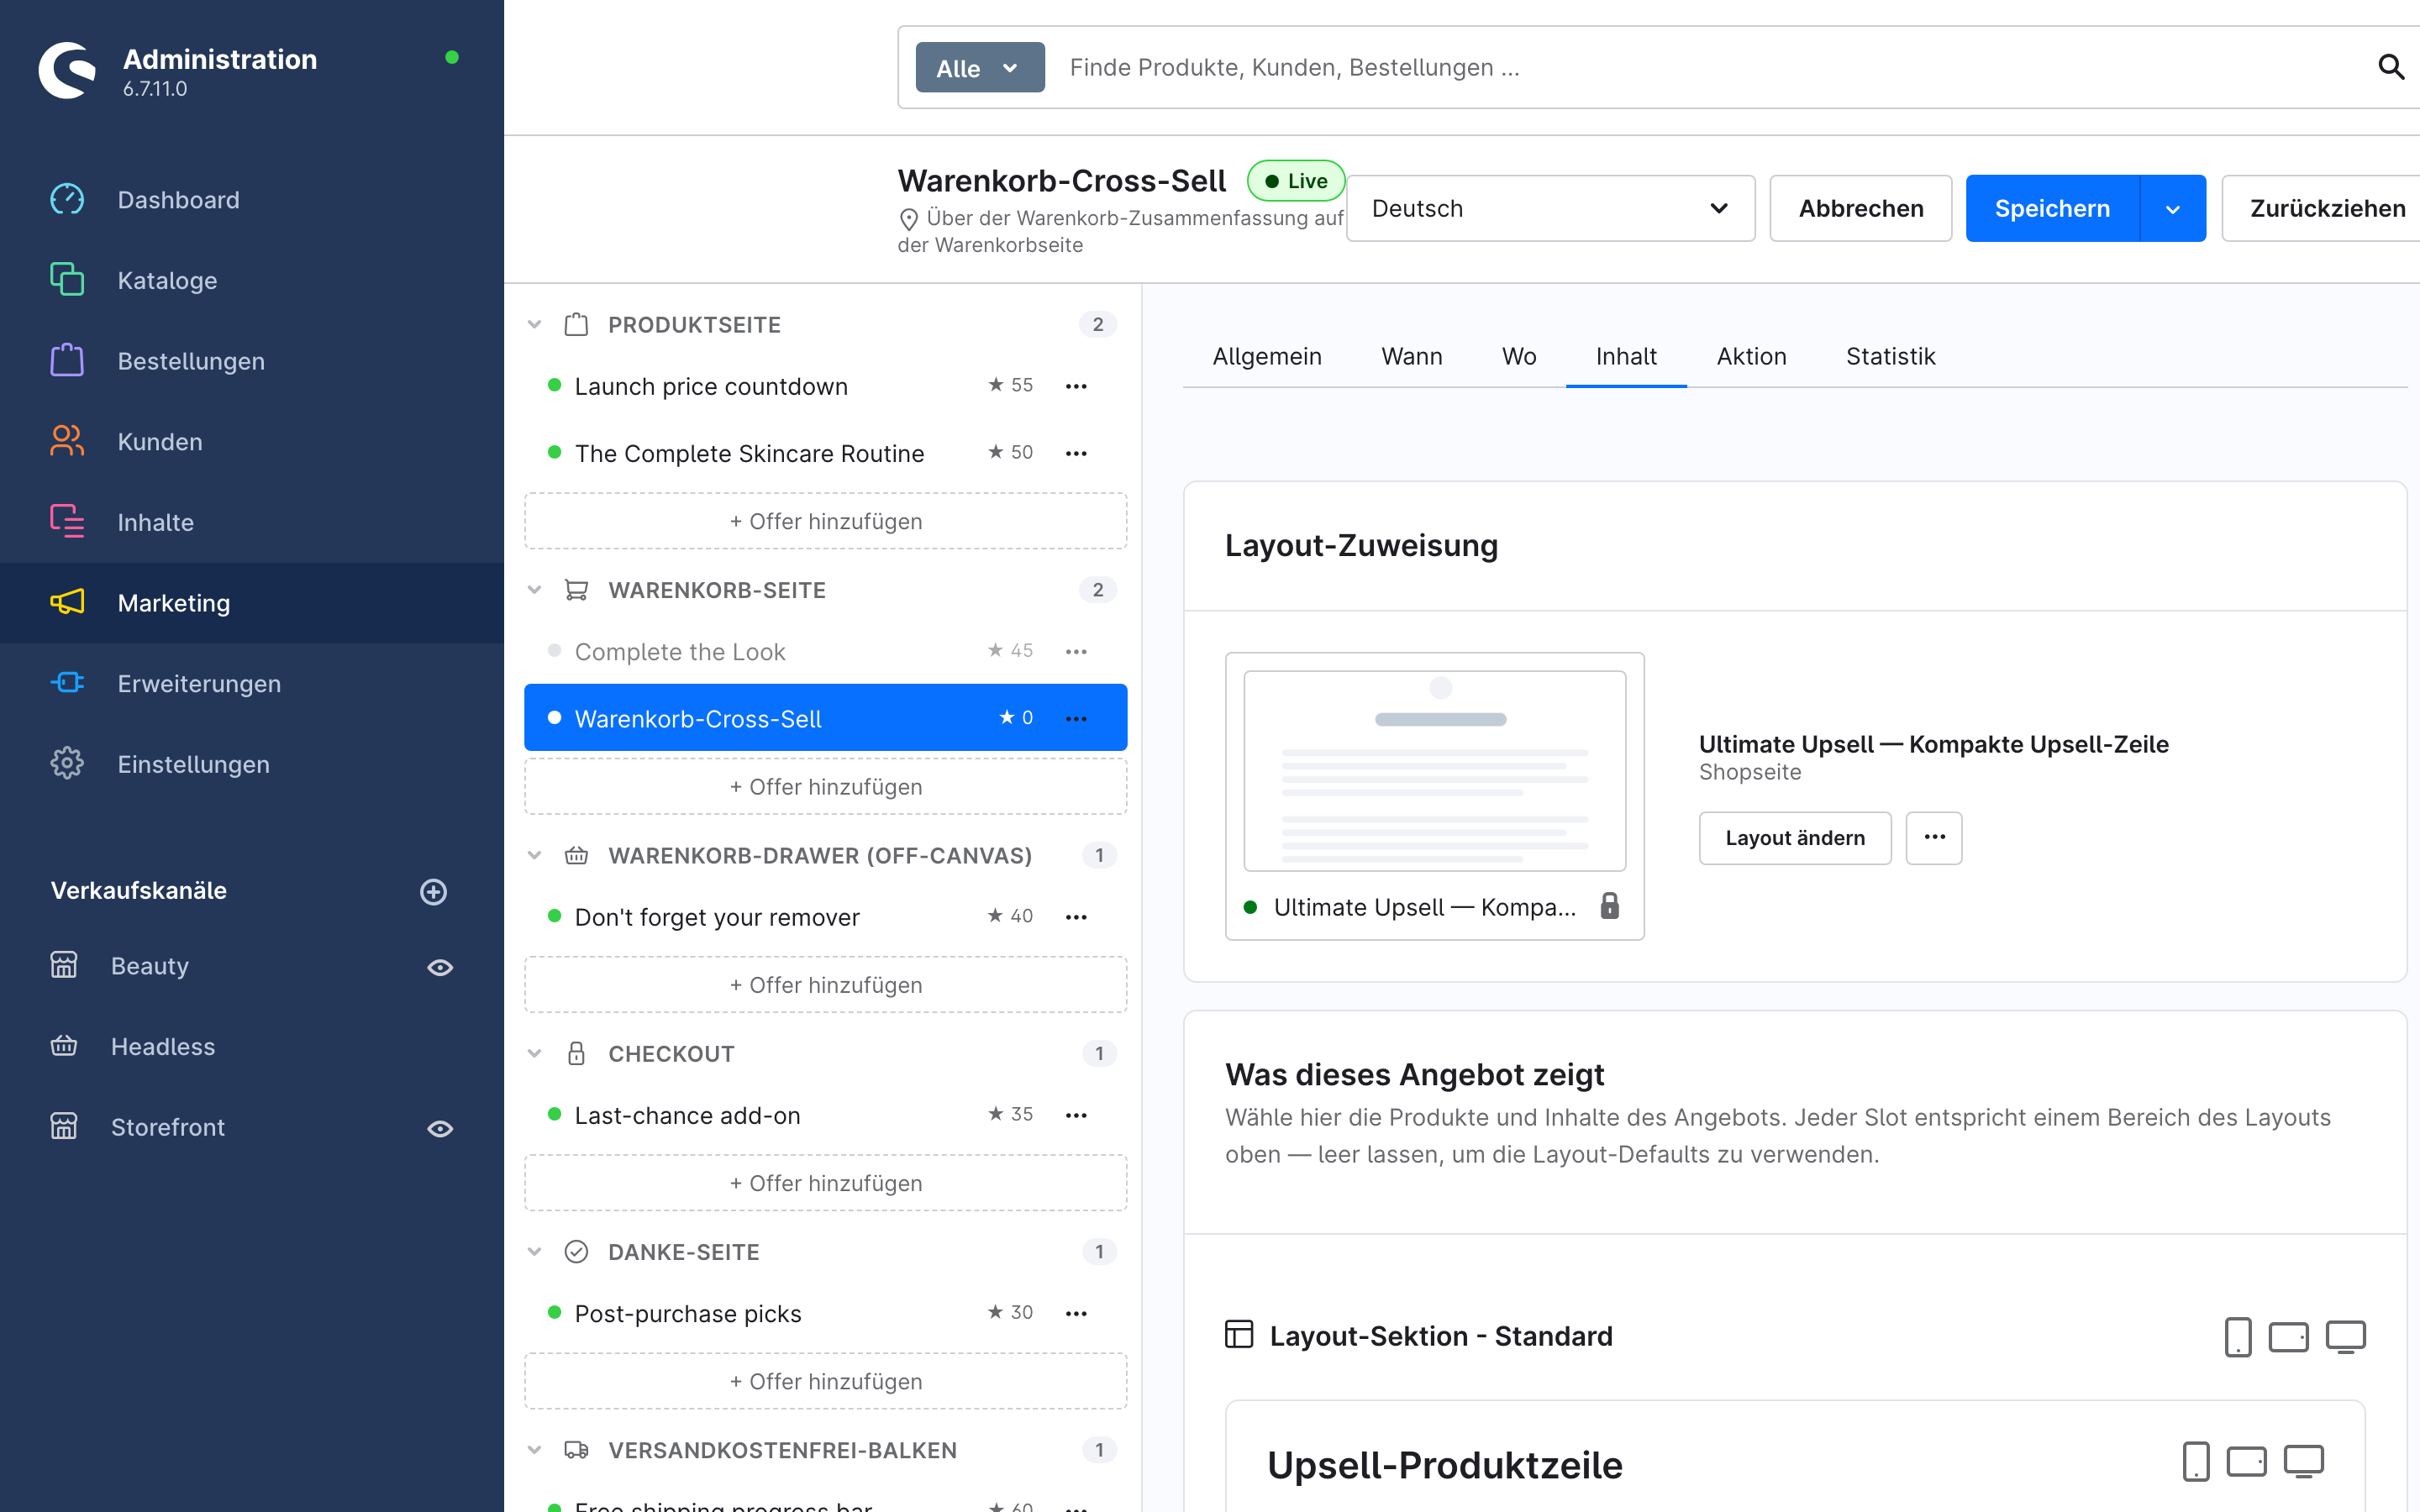Open options menu for The Complete Skincare Routine
The height and width of the screenshot is (1512, 2420).
tap(1076, 453)
